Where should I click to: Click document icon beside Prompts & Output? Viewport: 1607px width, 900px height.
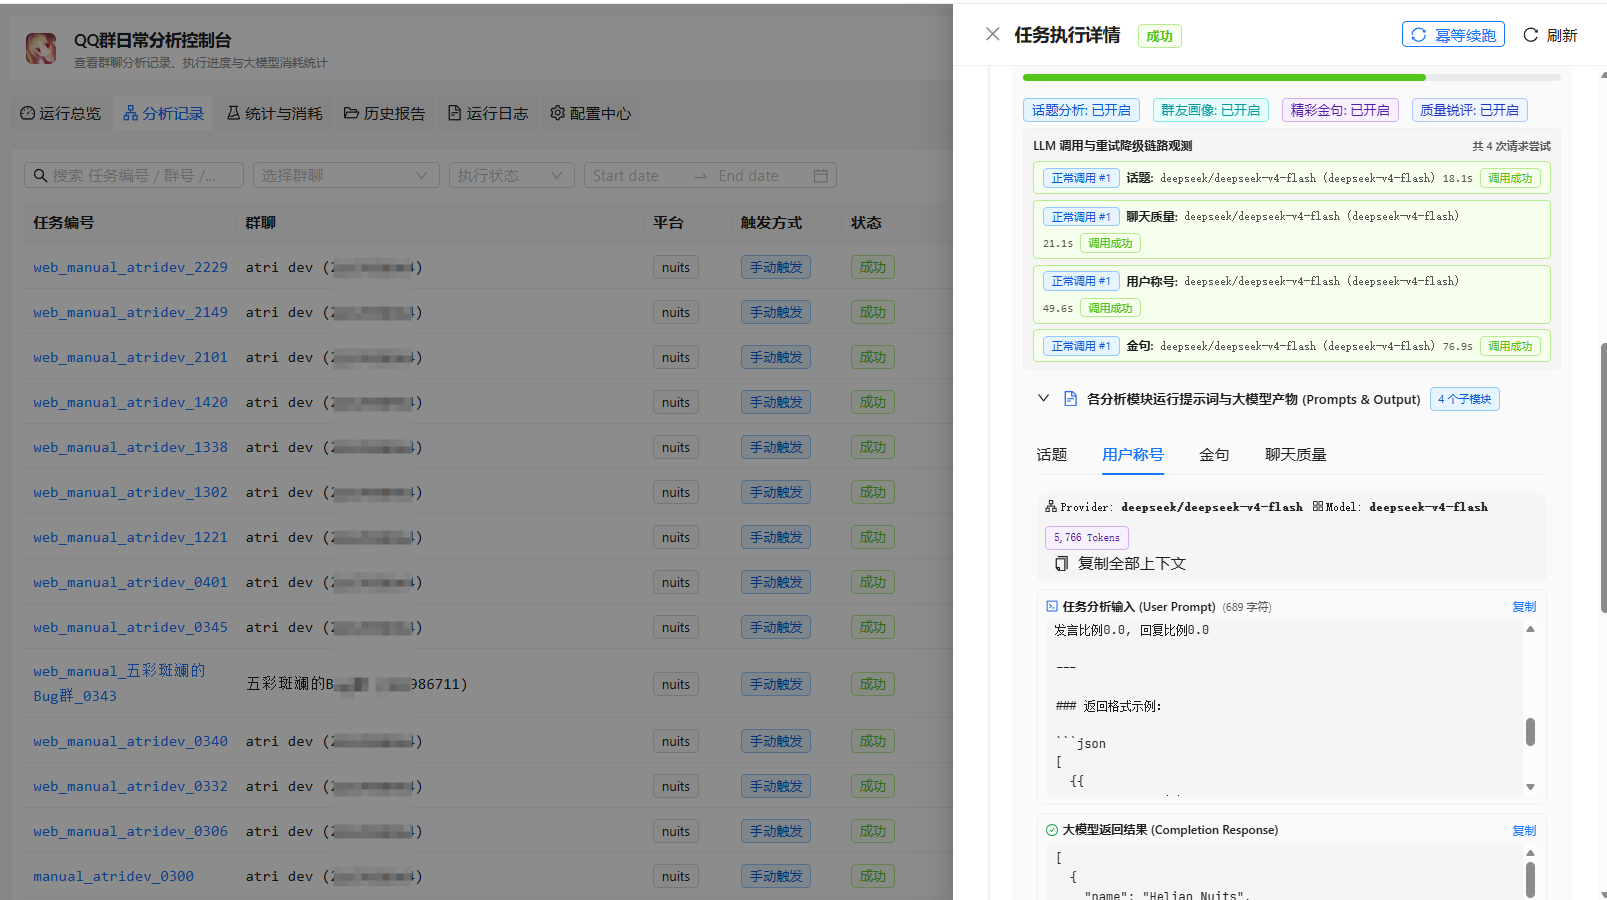[x=1070, y=399]
